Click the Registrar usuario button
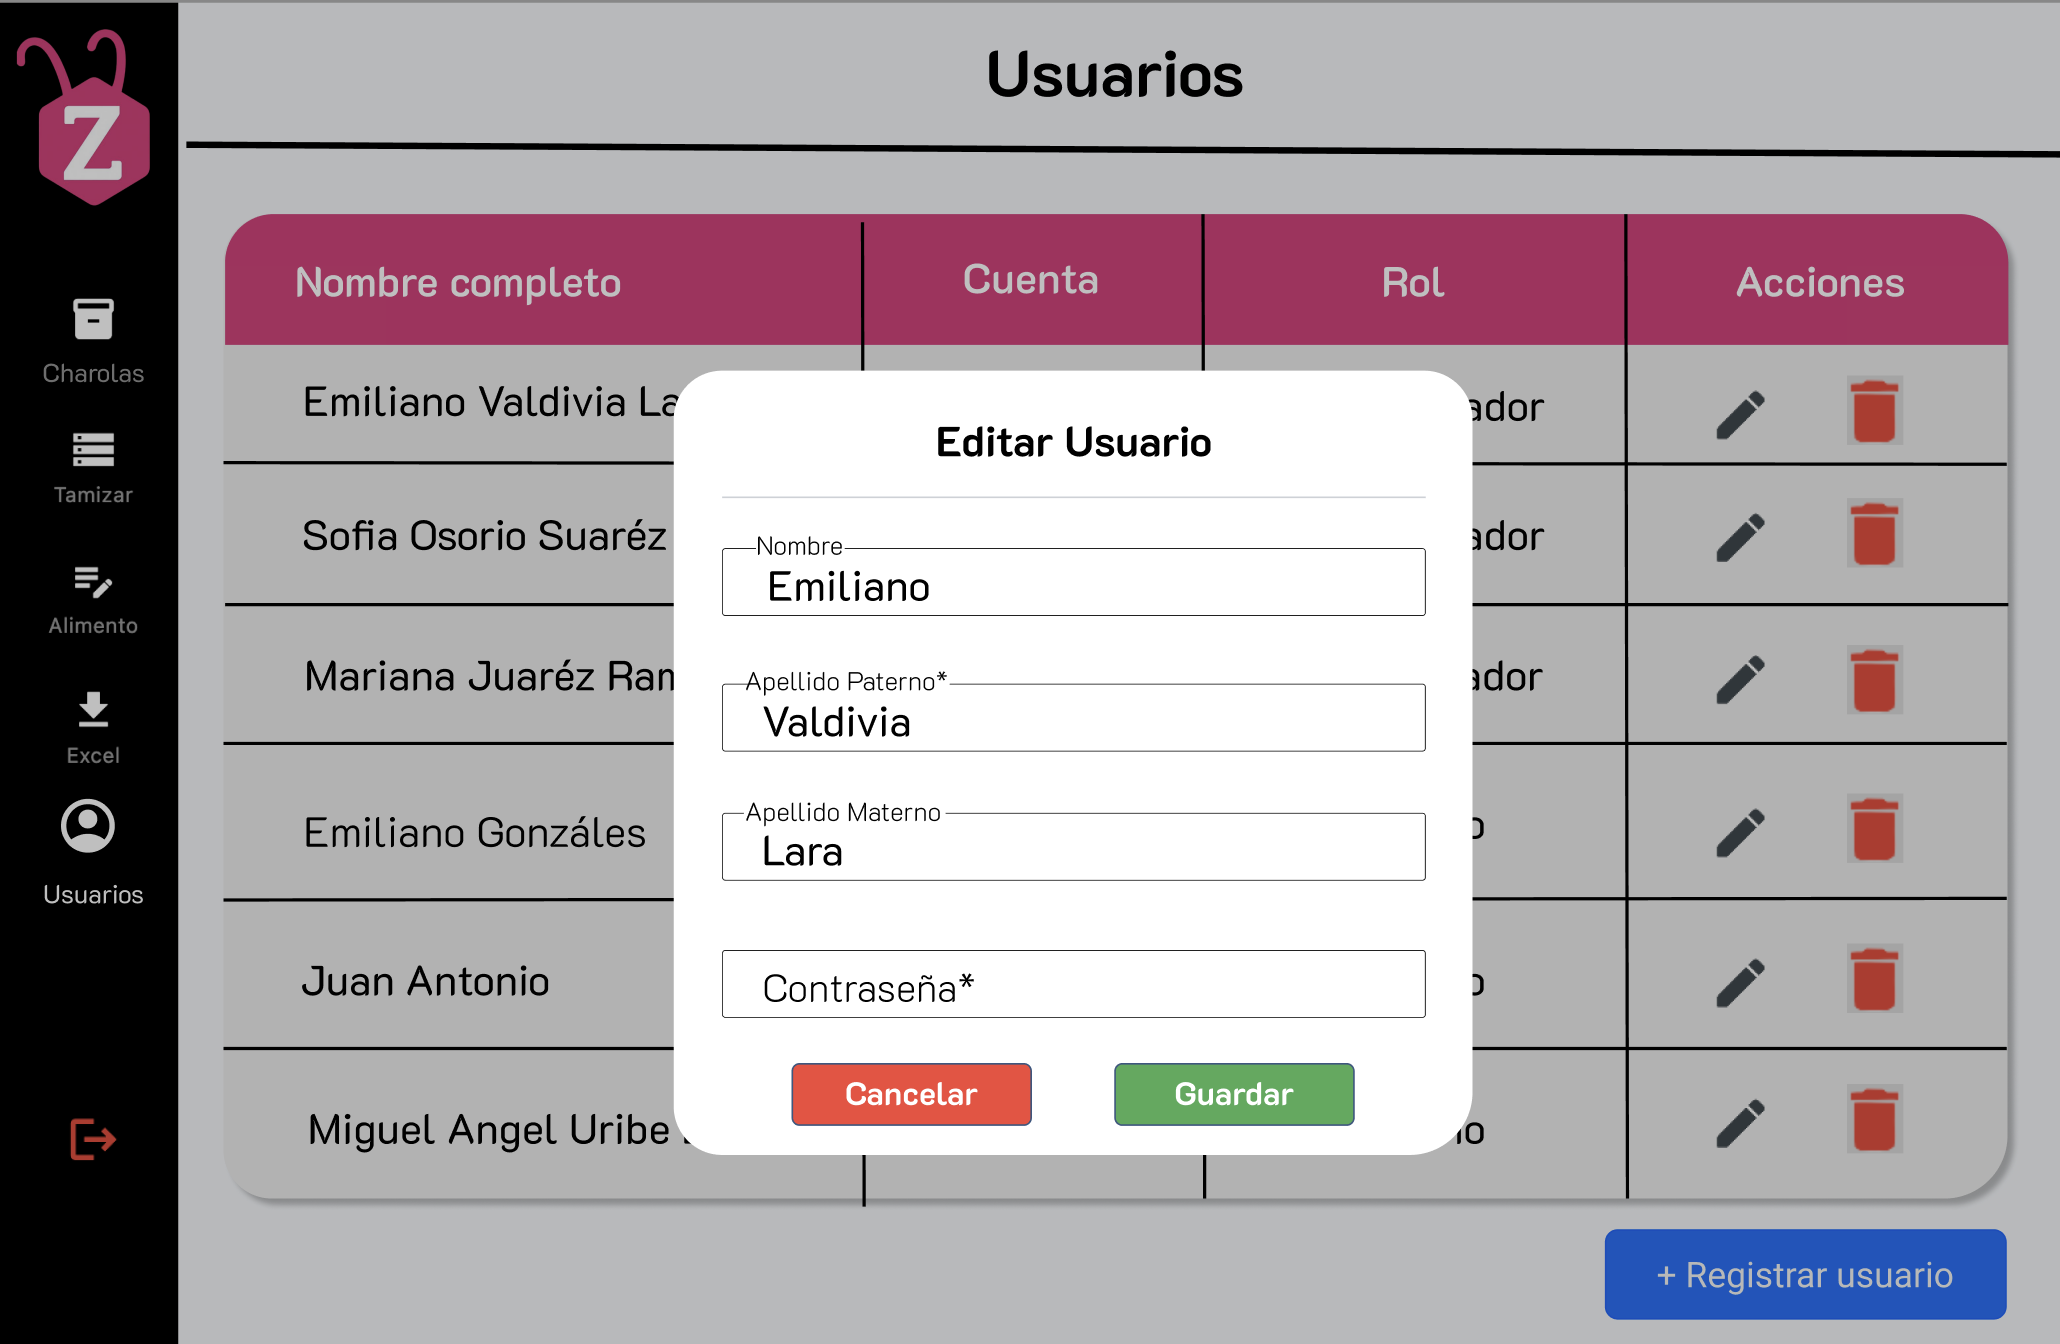 [x=1805, y=1274]
